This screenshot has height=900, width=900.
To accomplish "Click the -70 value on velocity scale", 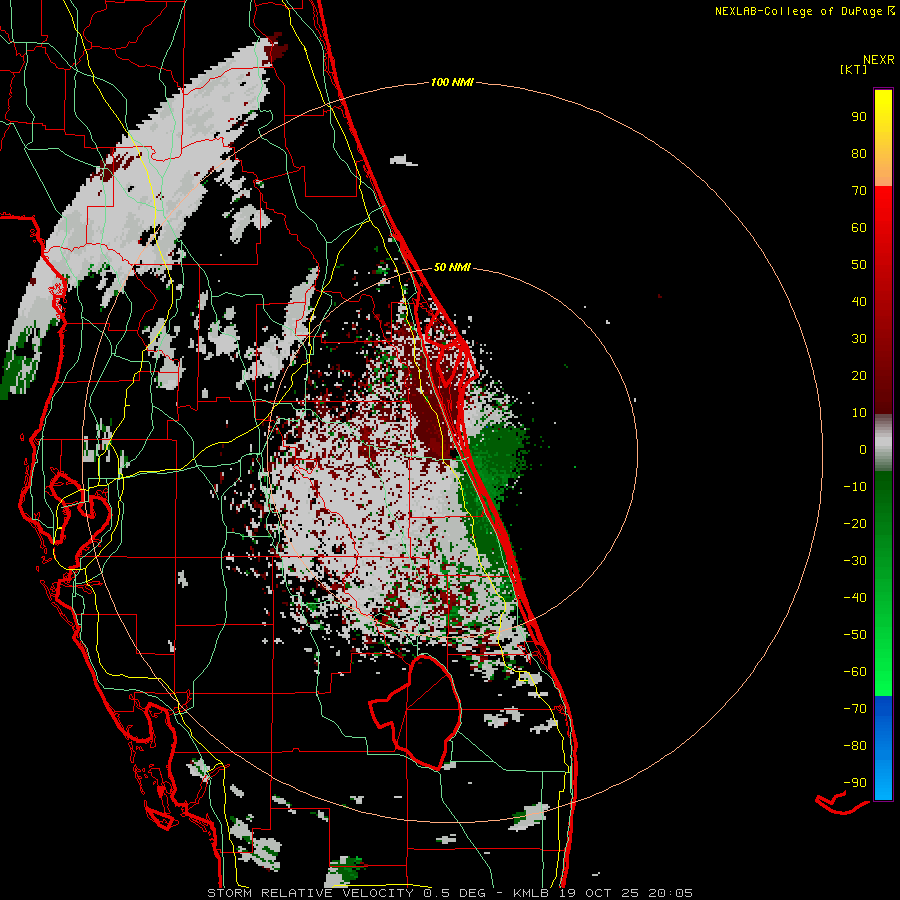I will click(x=855, y=709).
